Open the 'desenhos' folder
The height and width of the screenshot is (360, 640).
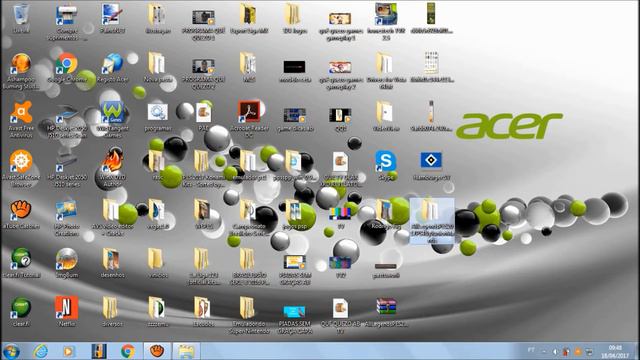(x=112, y=260)
